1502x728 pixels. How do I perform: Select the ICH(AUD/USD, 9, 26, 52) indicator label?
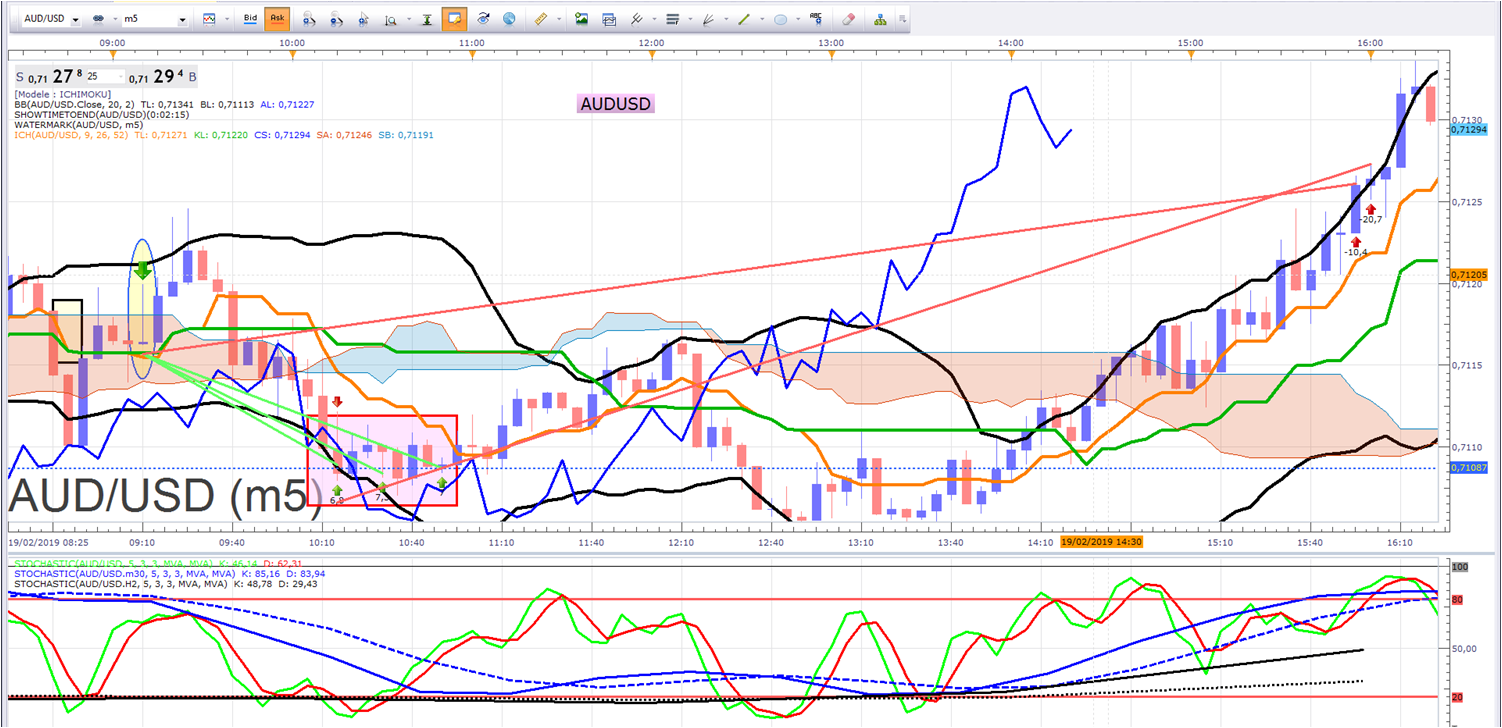tap(71, 135)
